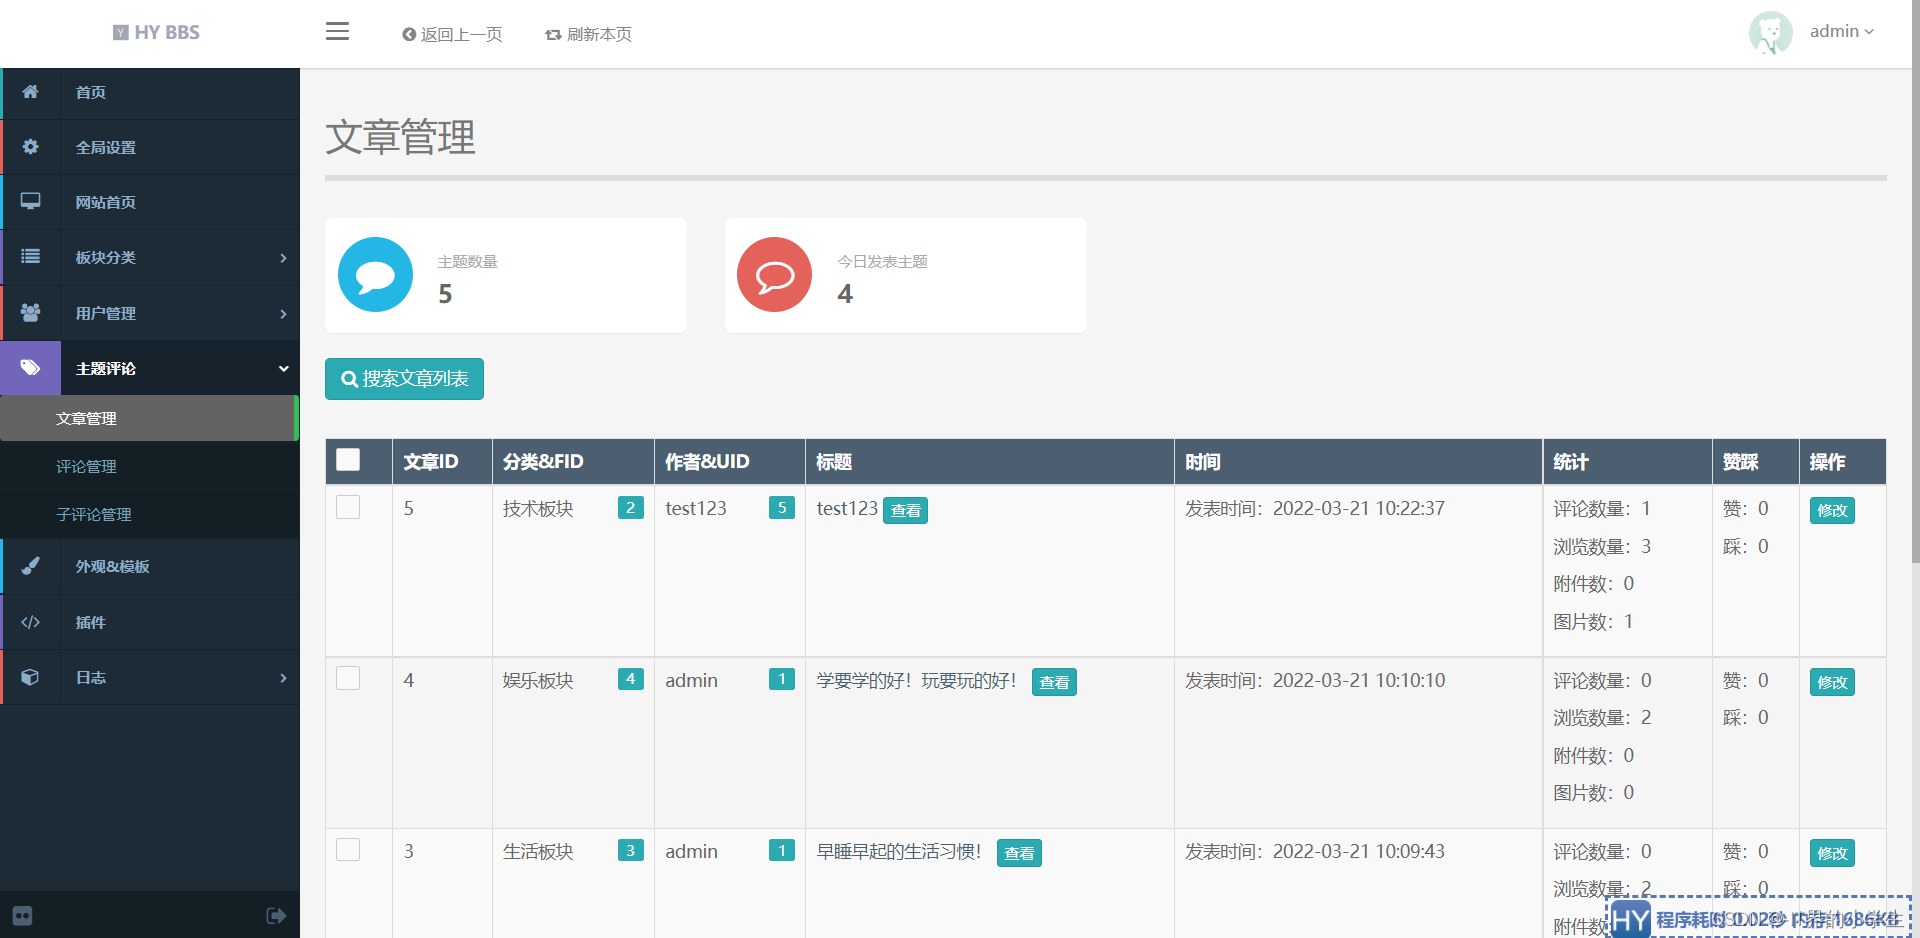Click the HY BBS logo

click(156, 32)
